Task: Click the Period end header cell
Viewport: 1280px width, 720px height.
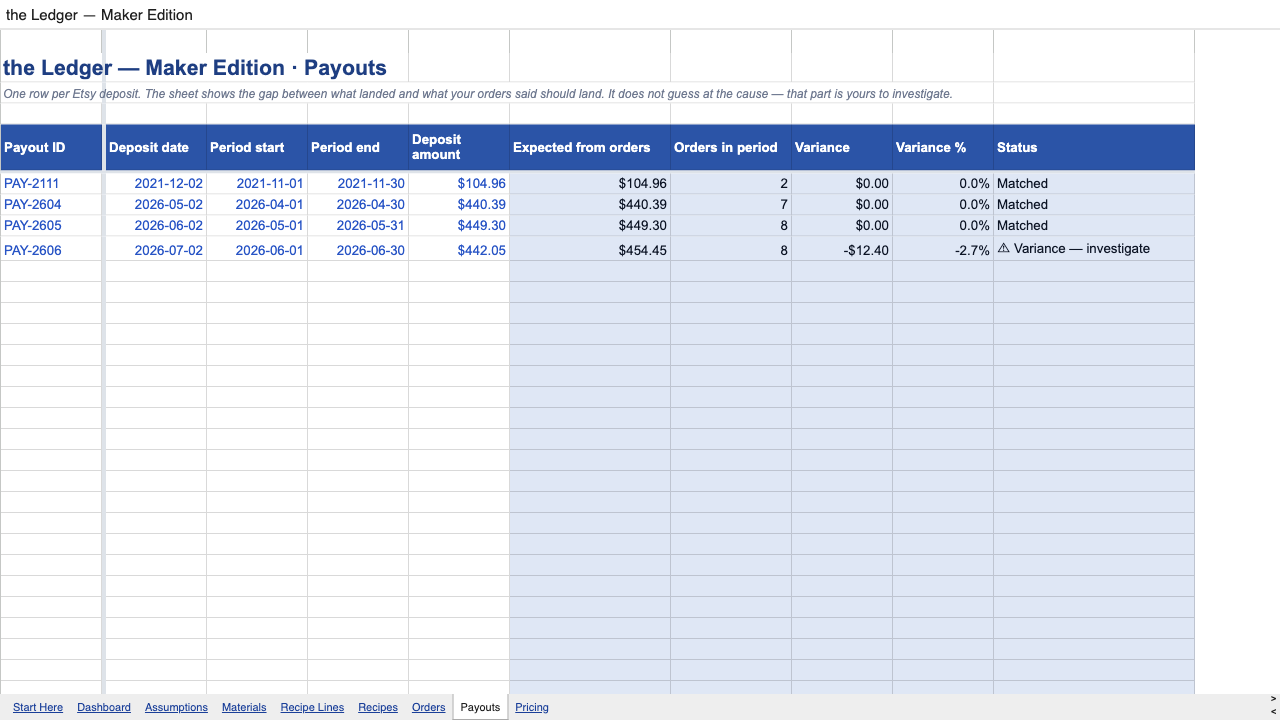Action: [358, 147]
